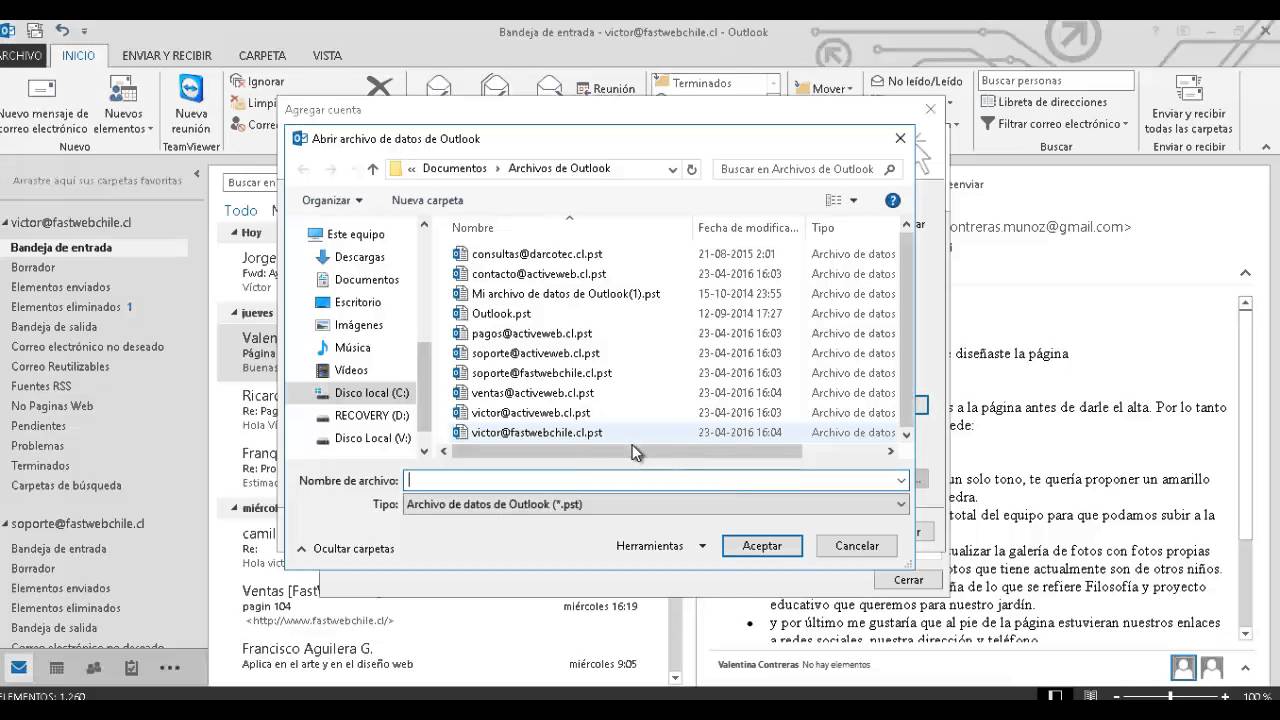The image size is (1280, 720).
Task: Open the Organizar dropdown menu
Action: (x=332, y=200)
